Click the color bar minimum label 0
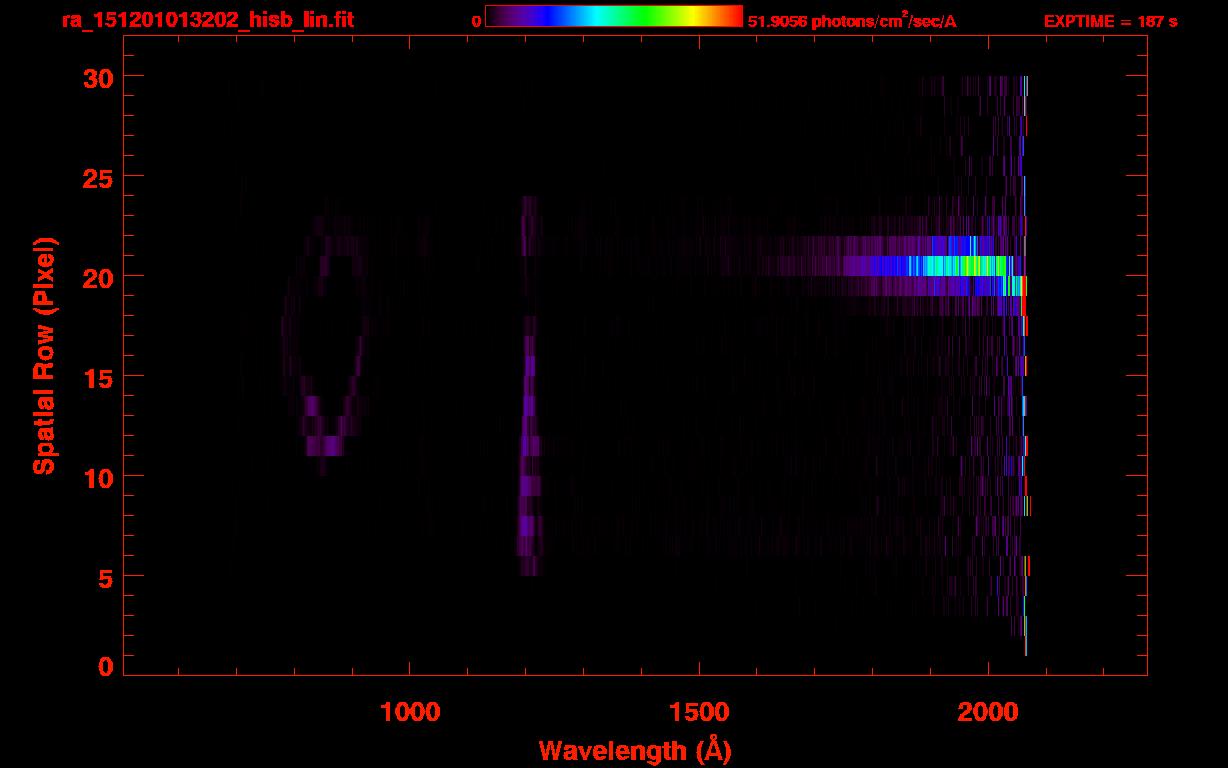 (476, 21)
